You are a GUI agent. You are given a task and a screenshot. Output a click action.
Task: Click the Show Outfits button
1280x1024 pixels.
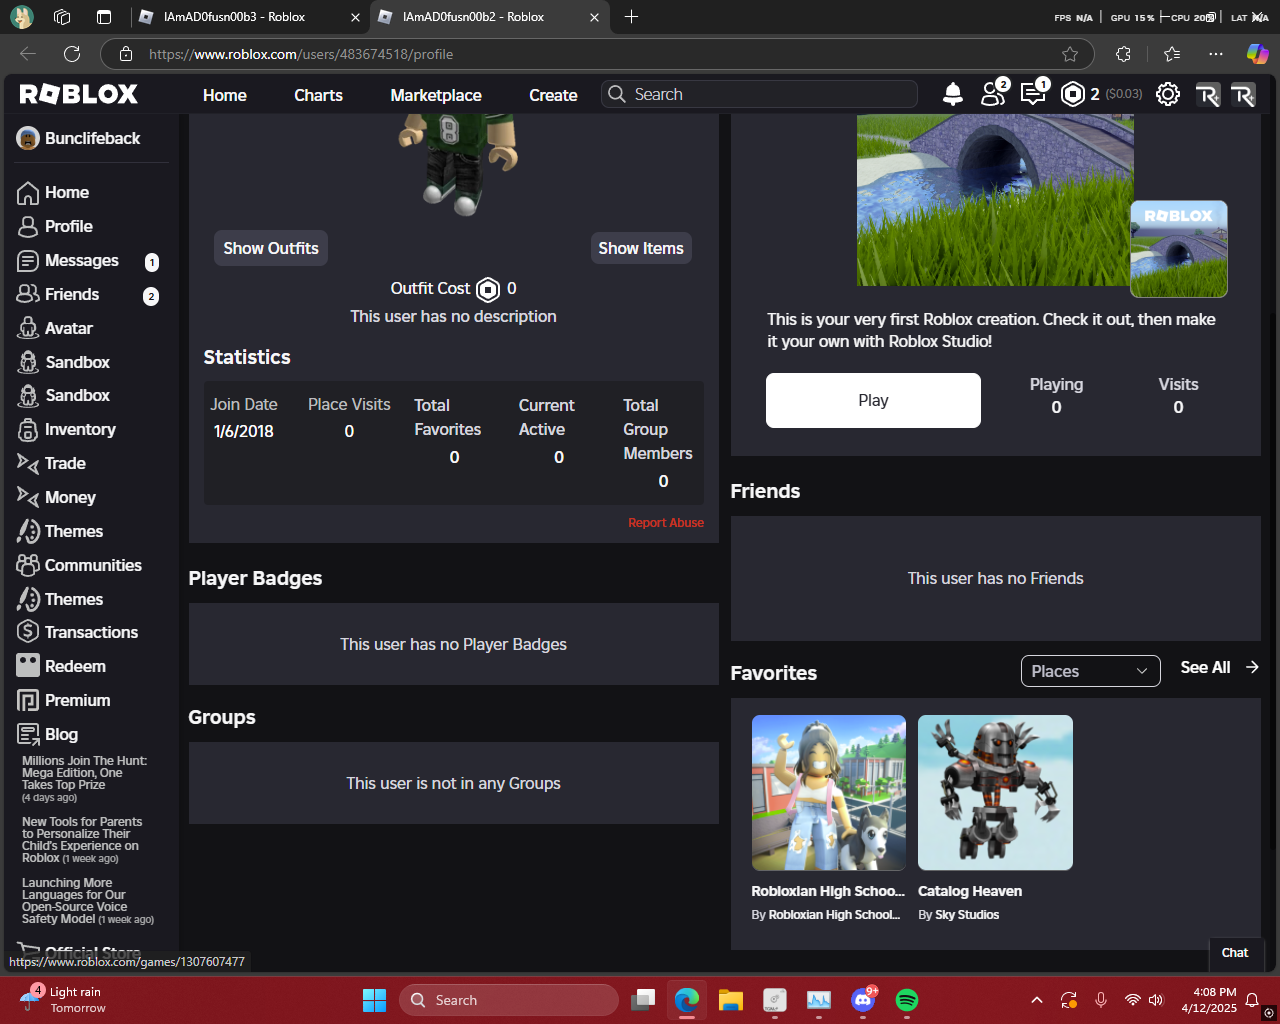click(271, 248)
